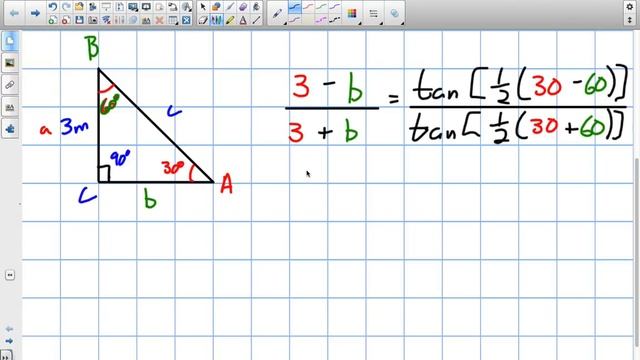This screenshot has width=640, height=360.
Task: Select the Shapes tool
Action: click(x=216, y=7)
